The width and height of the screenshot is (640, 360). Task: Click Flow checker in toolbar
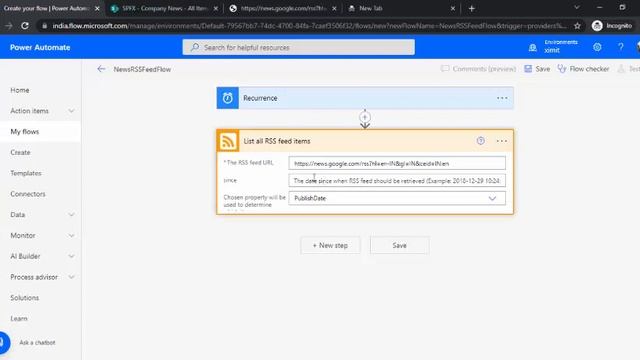point(589,69)
